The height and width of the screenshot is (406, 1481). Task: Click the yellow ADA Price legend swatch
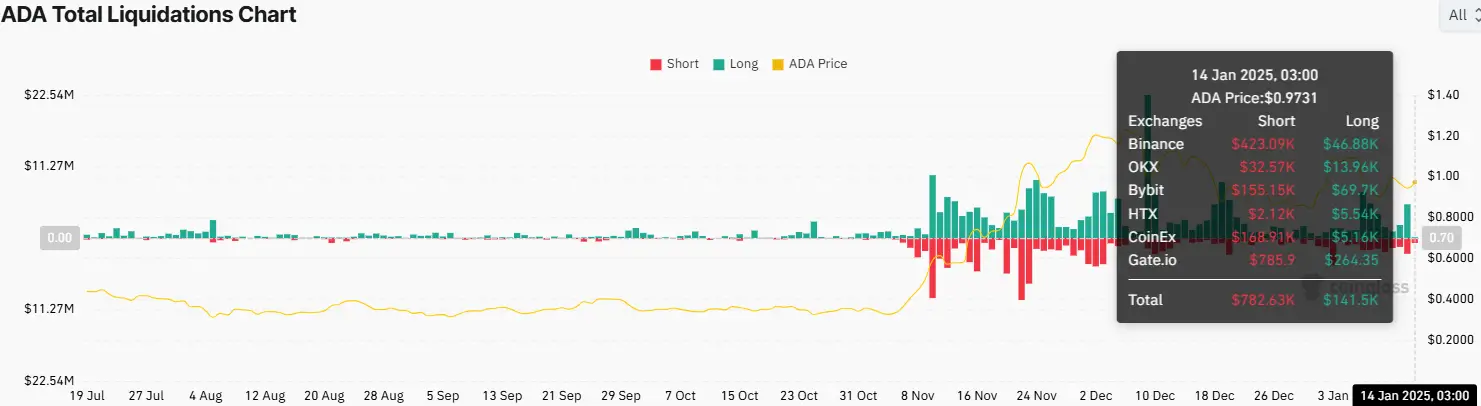[779, 64]
